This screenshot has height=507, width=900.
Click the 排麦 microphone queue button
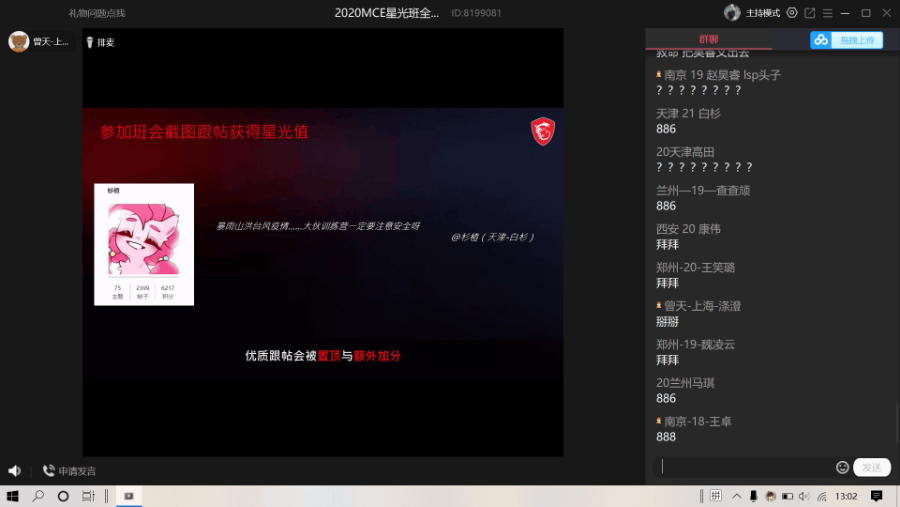(100, 42)
